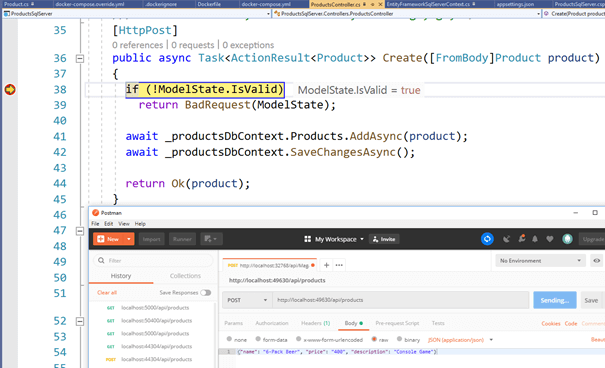Click Clear all history link
605x368 pixels.
tap(107, 293)
